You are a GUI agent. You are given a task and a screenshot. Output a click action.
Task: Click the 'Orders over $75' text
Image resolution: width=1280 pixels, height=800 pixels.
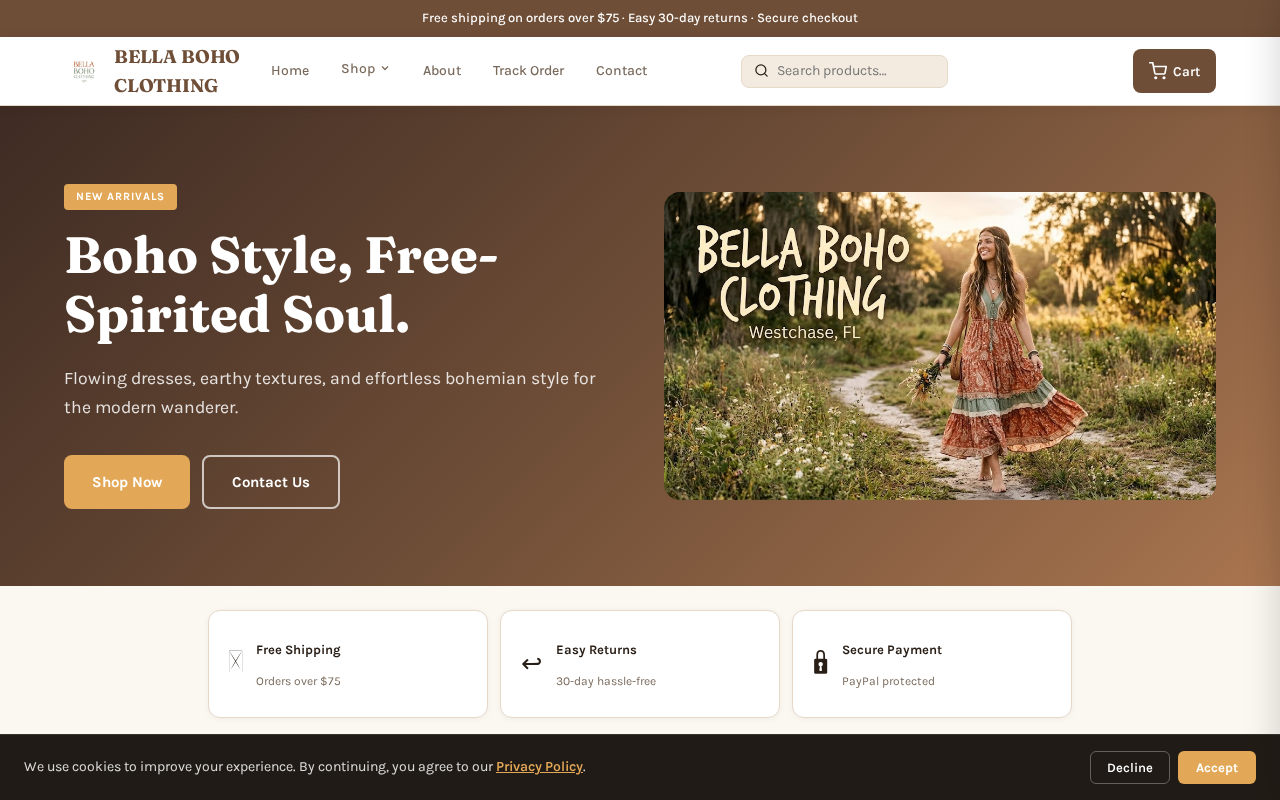tap(298, 681)
